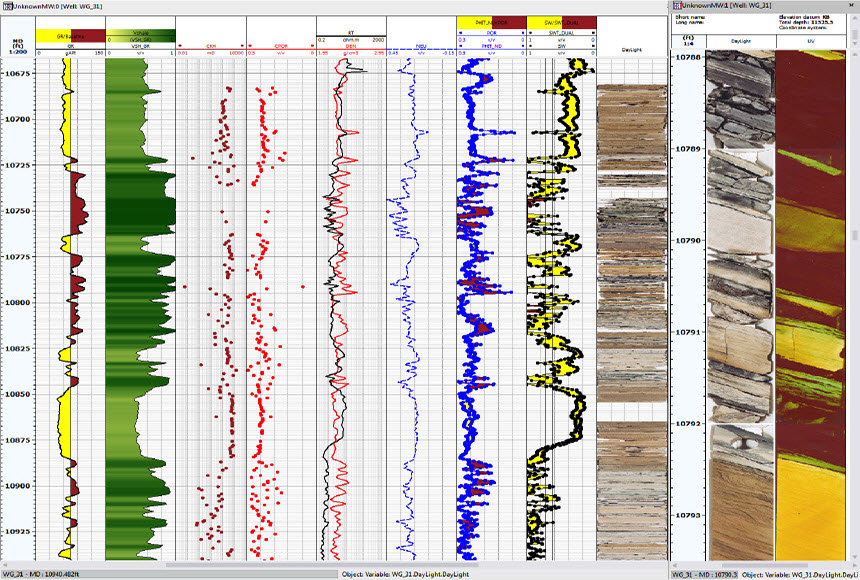Select the NEU neutron curve header
The width and height of the screenshot is (860, 580).
tap(421, 46)
